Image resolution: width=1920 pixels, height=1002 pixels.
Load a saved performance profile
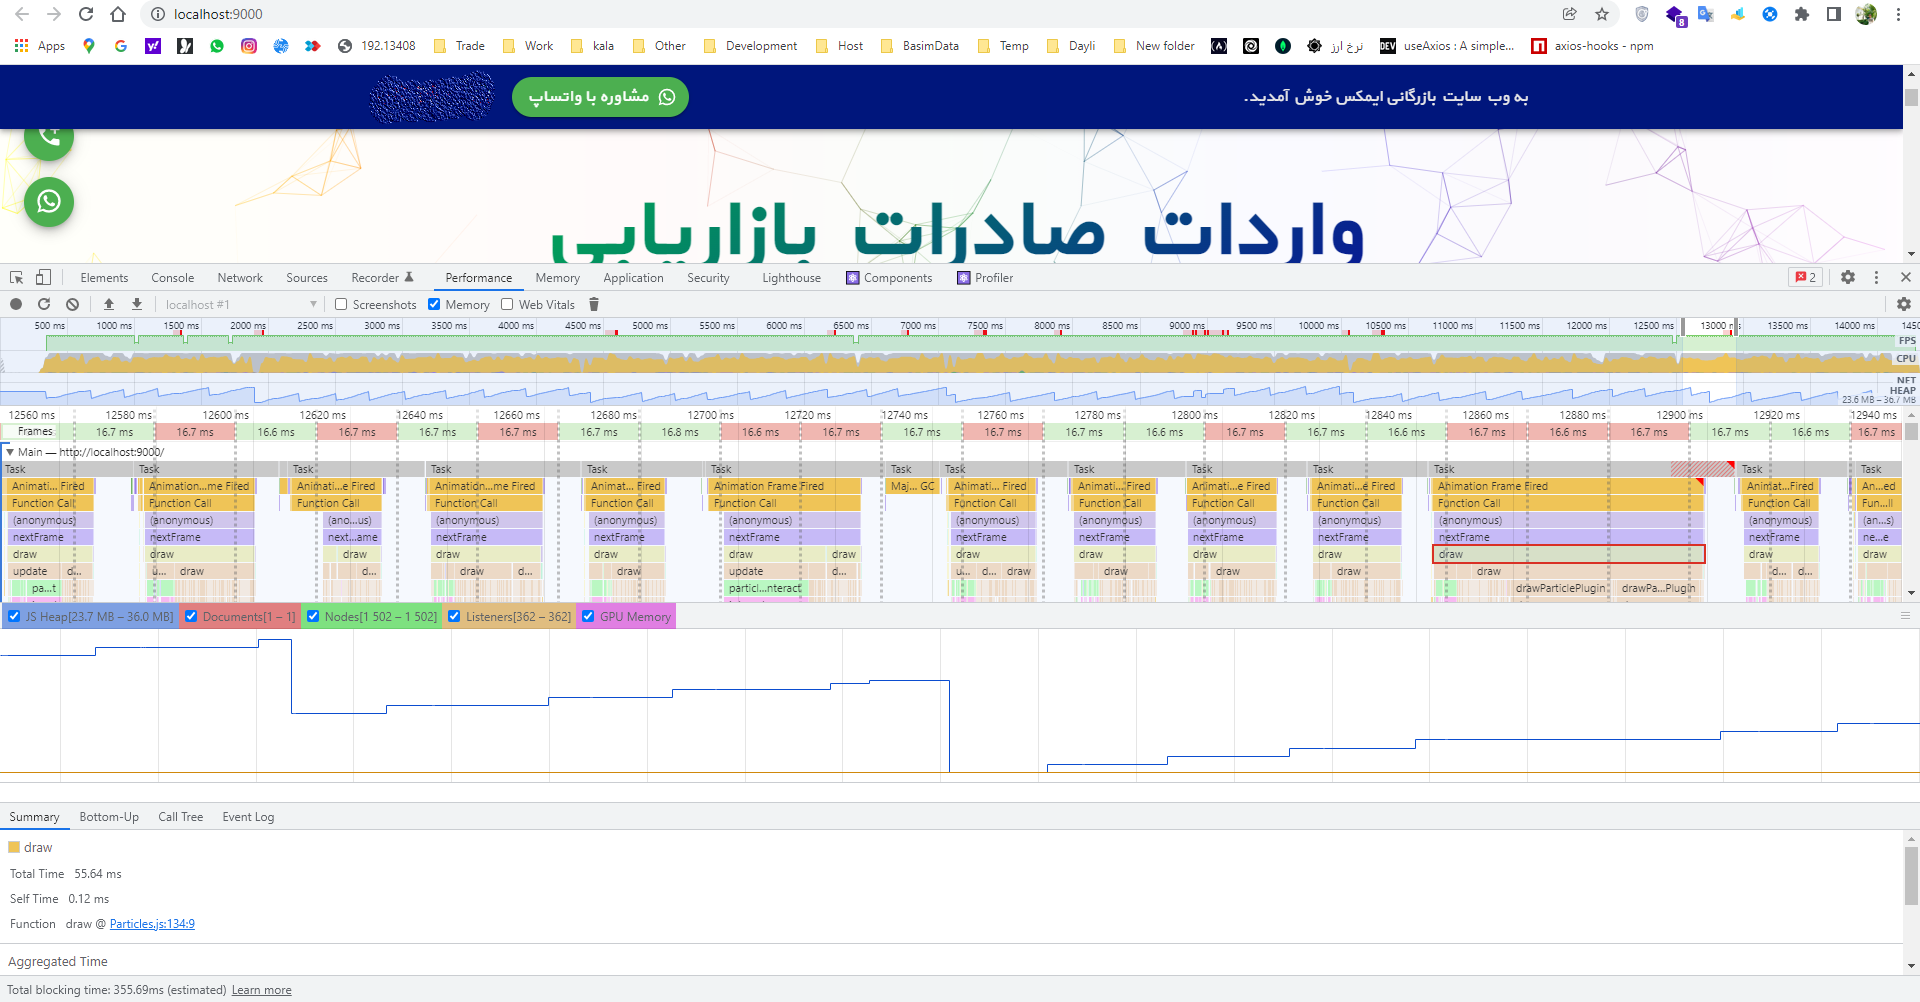coord(110,304)
